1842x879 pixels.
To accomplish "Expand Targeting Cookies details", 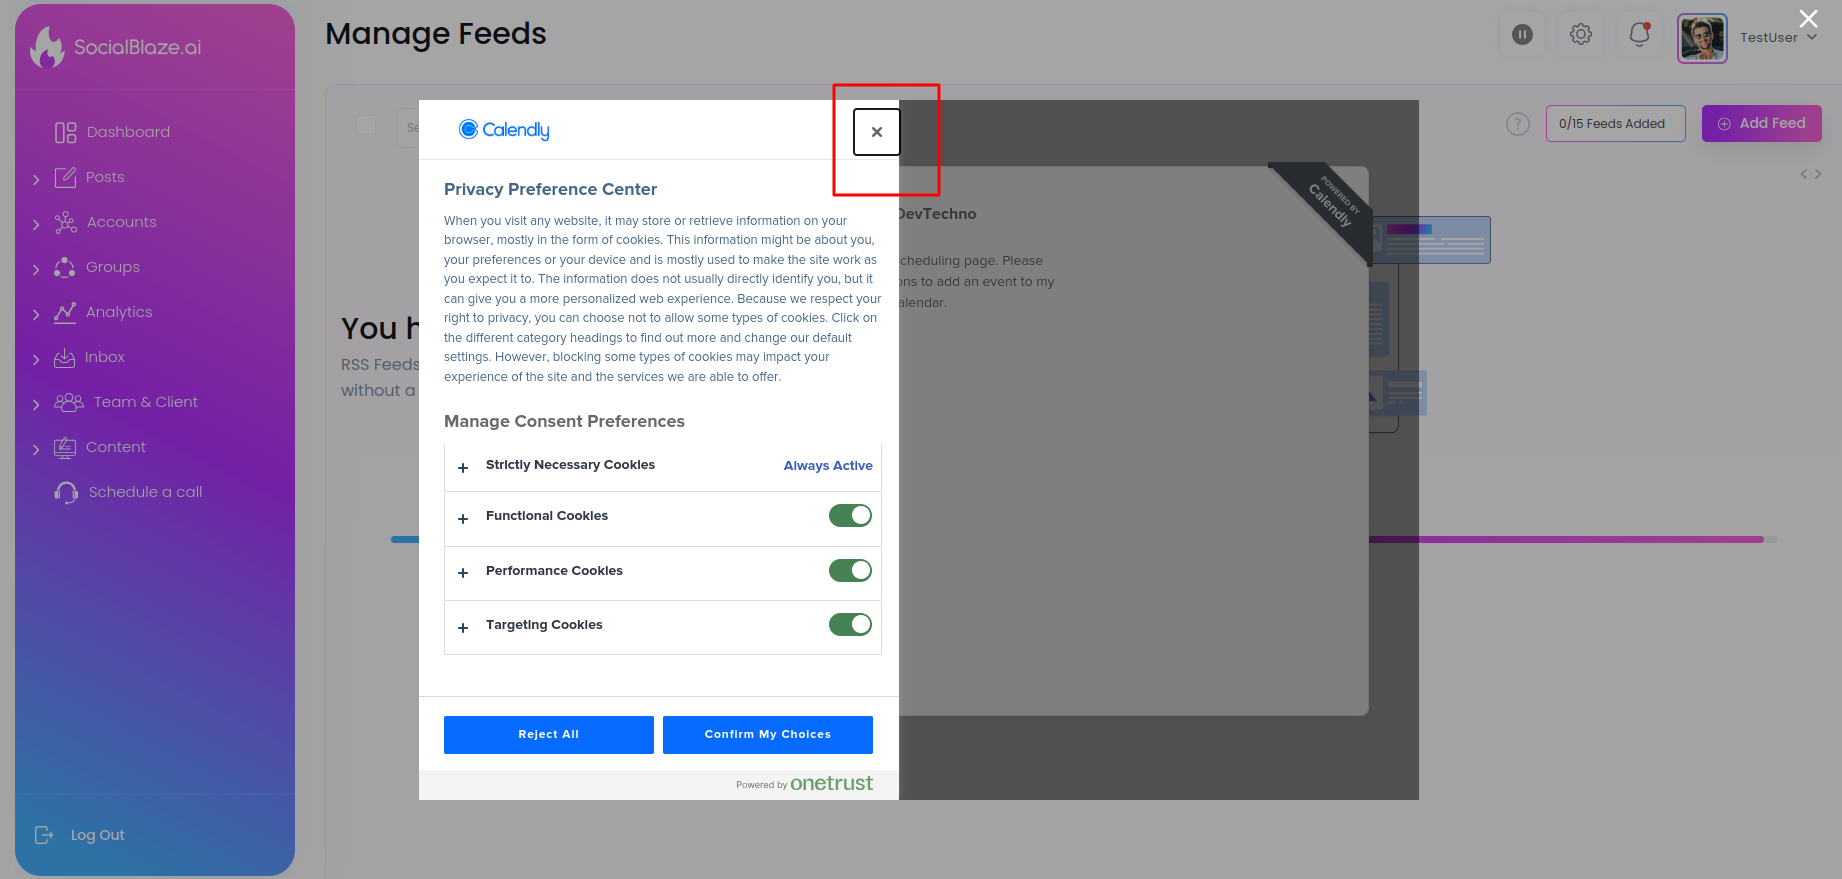I will (463, 627).
